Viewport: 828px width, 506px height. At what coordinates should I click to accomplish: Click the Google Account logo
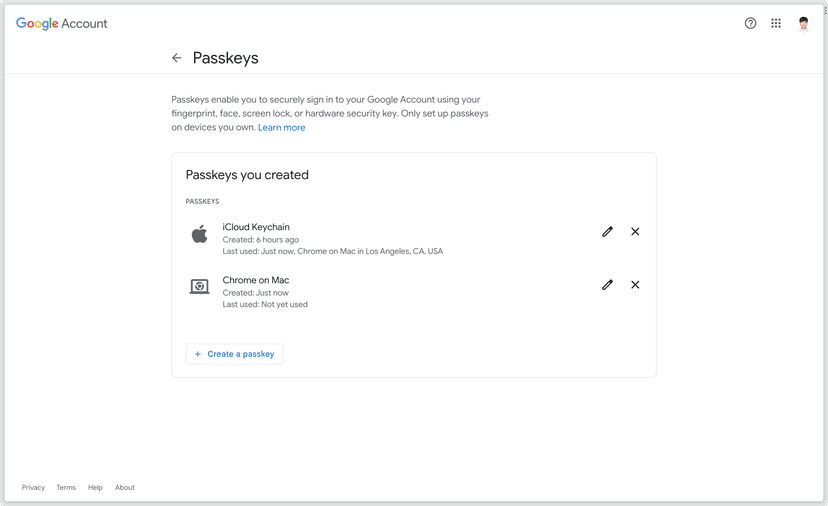(62, 23)
